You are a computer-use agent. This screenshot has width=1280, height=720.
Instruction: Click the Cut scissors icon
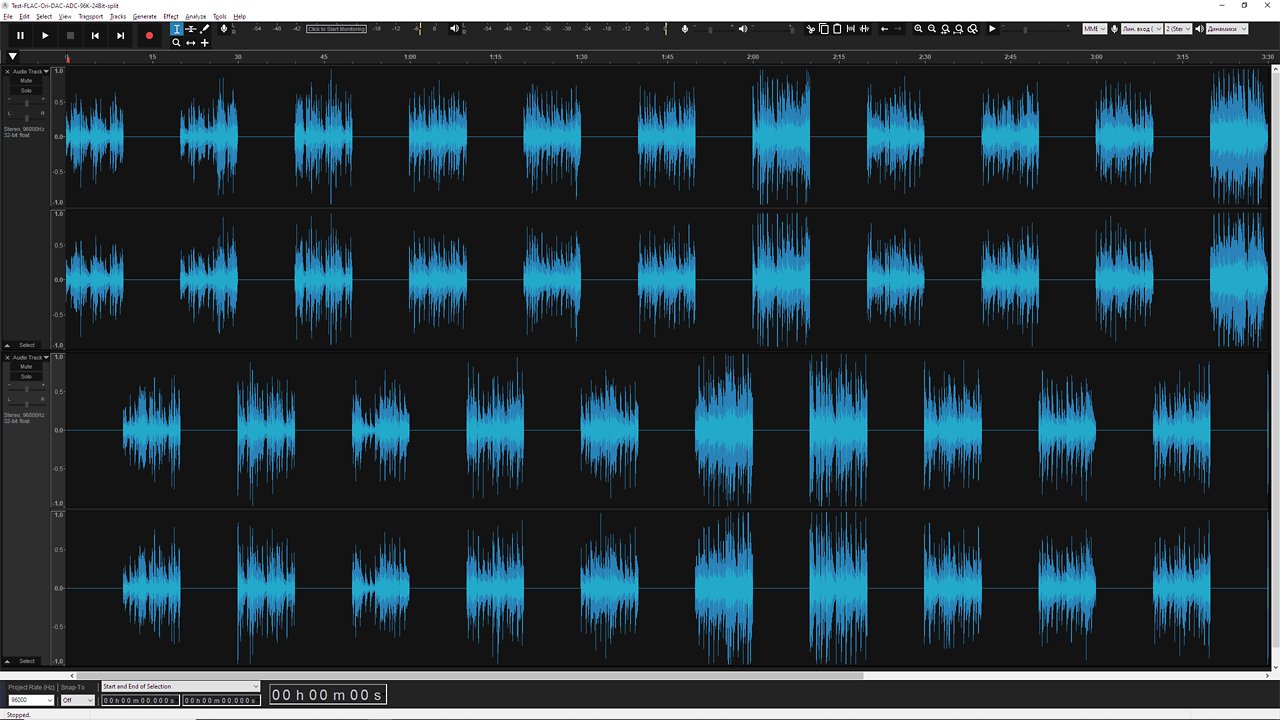(811, 29)
